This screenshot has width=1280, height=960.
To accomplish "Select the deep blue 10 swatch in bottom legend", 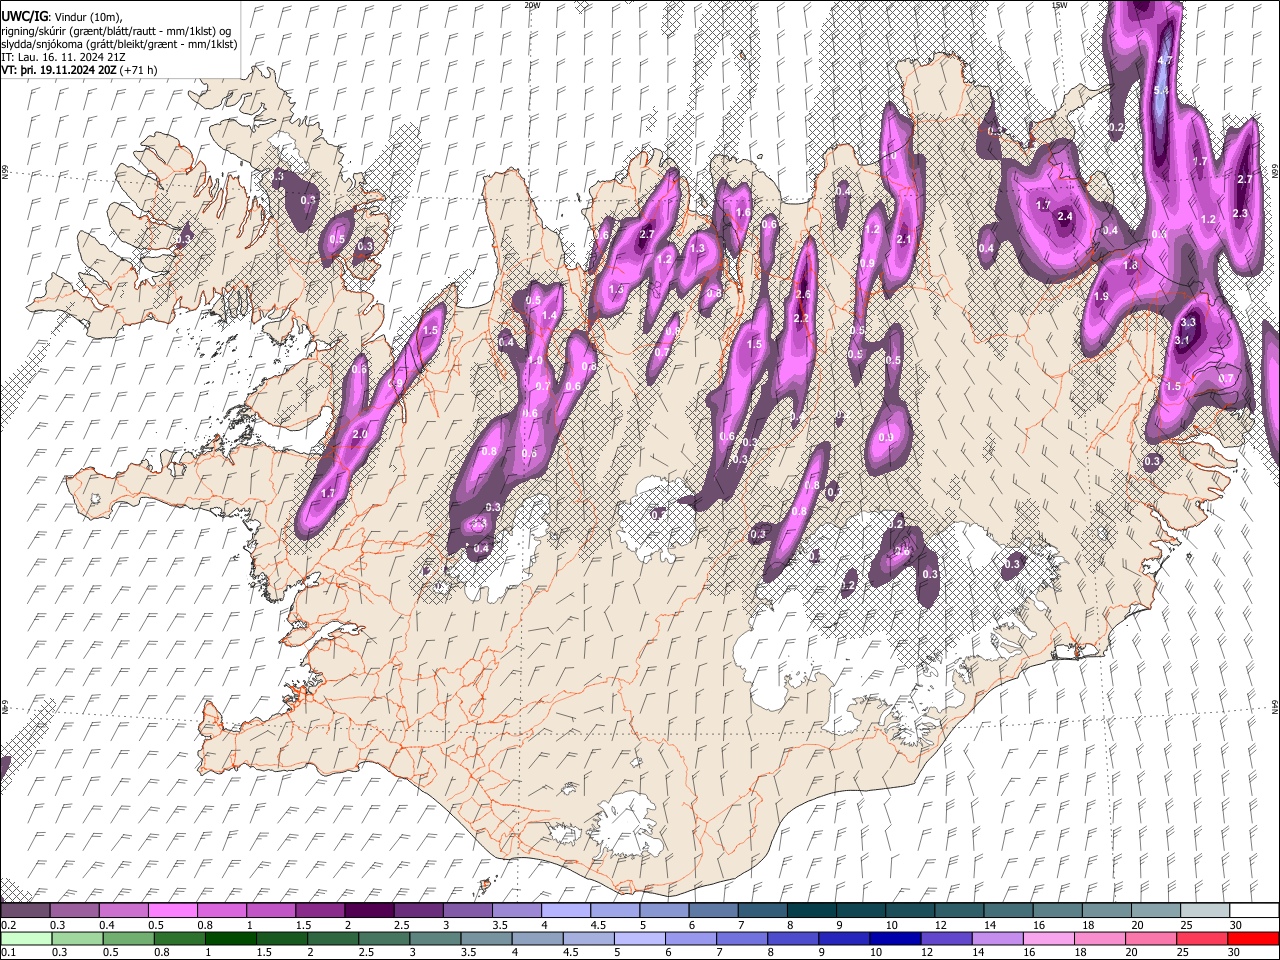I will (896, 938).
